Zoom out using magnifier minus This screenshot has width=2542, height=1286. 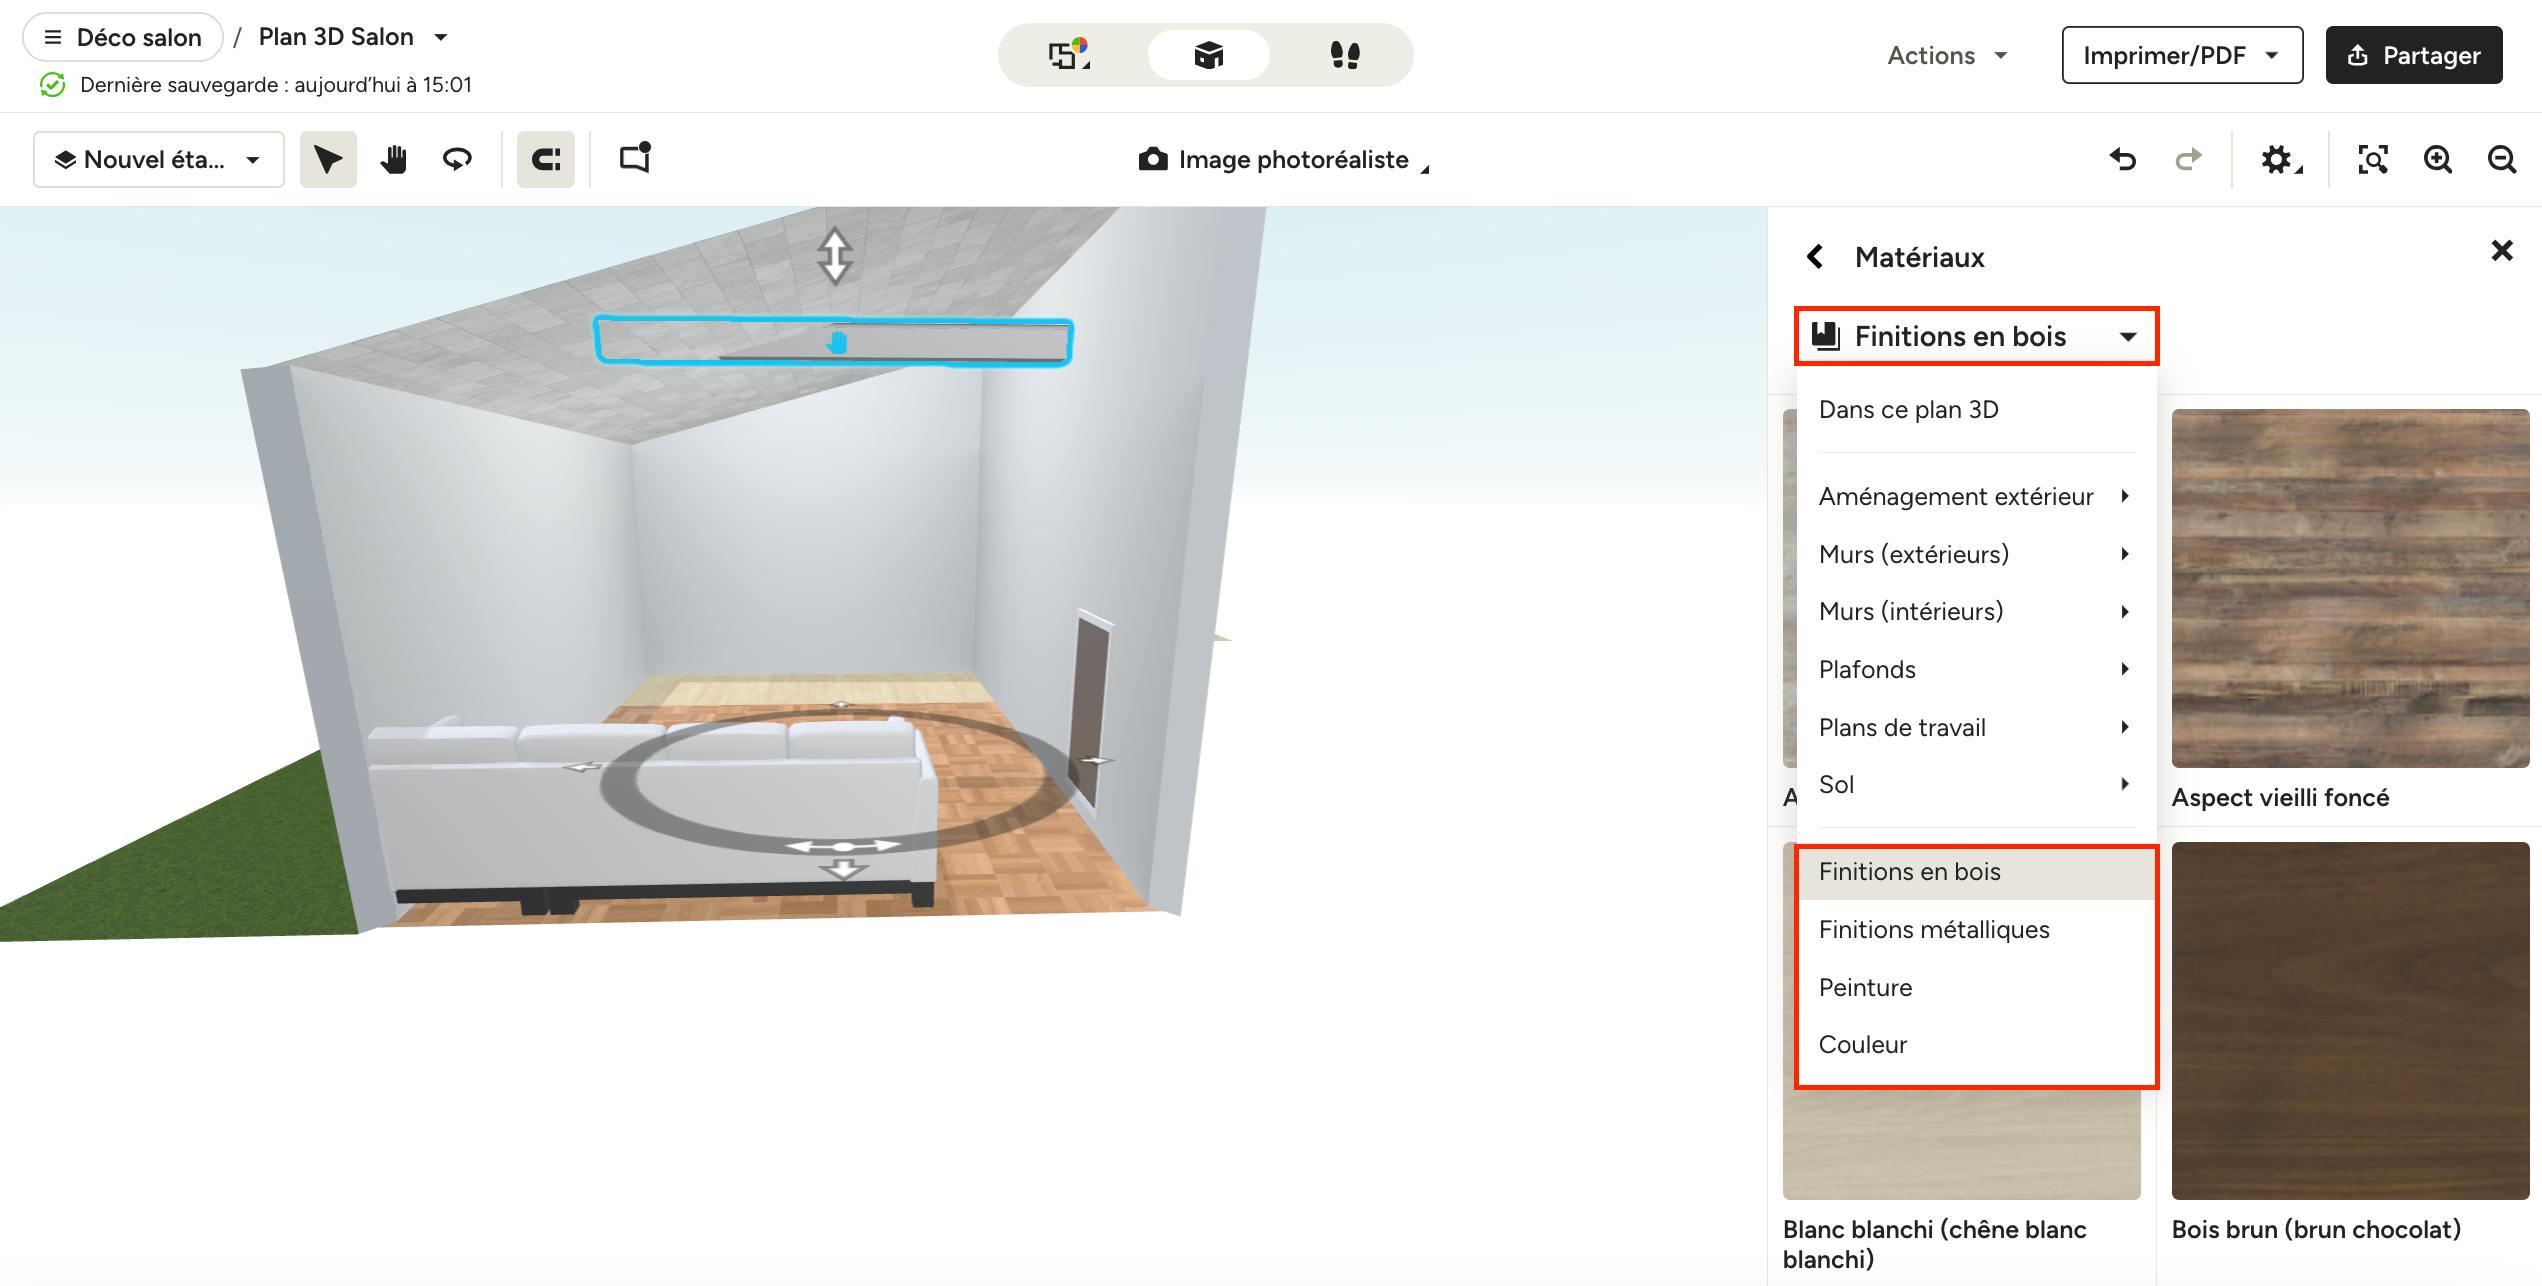pos(2502,160)
